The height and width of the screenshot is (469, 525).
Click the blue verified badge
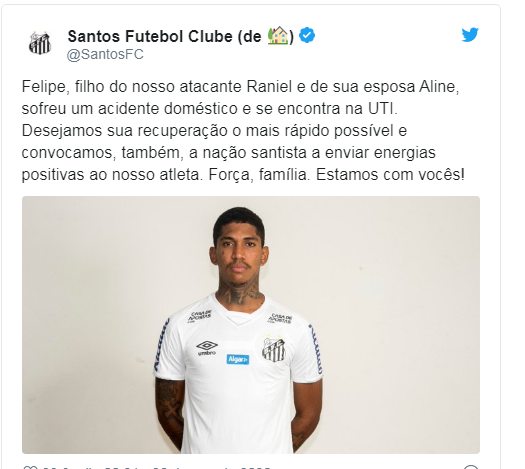point(307,35)
